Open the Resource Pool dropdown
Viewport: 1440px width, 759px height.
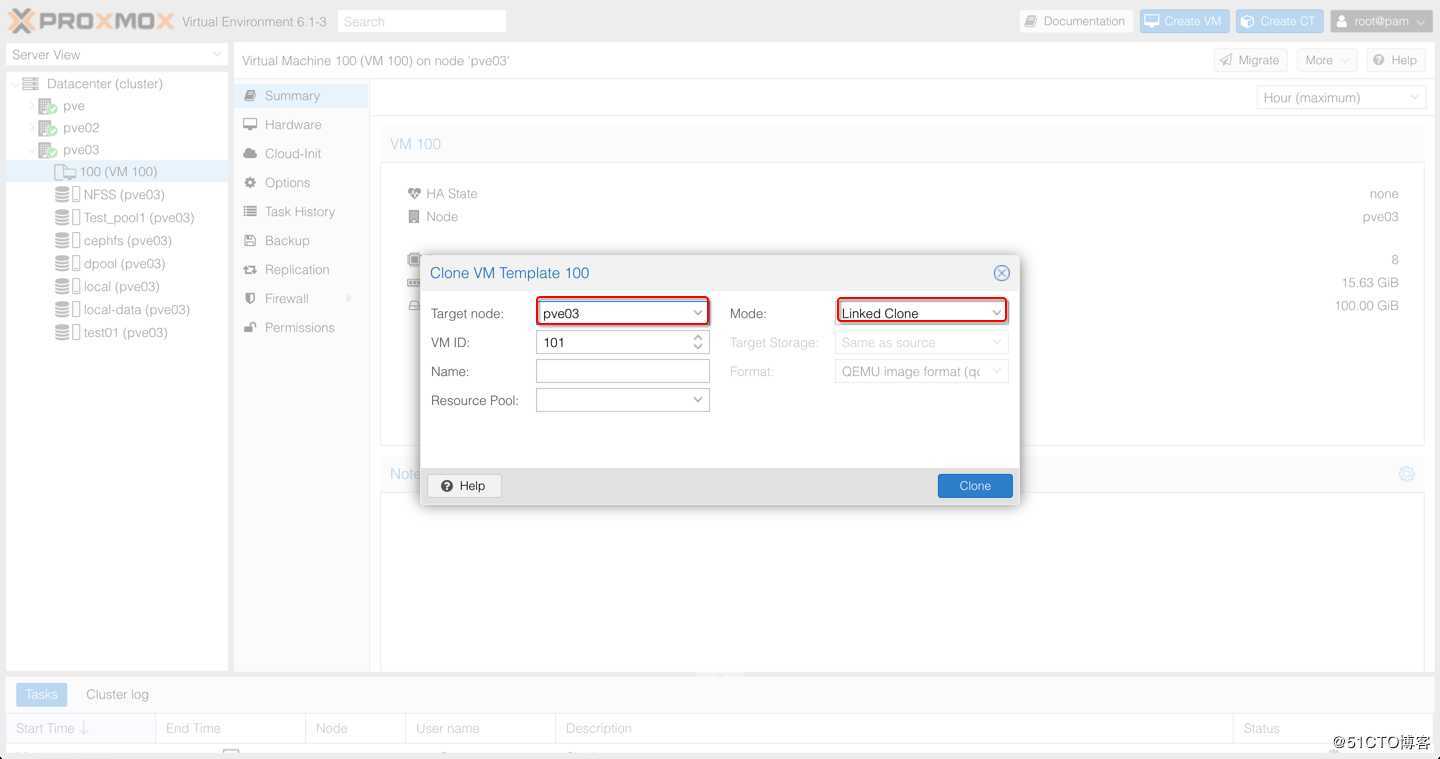(698, 400)
